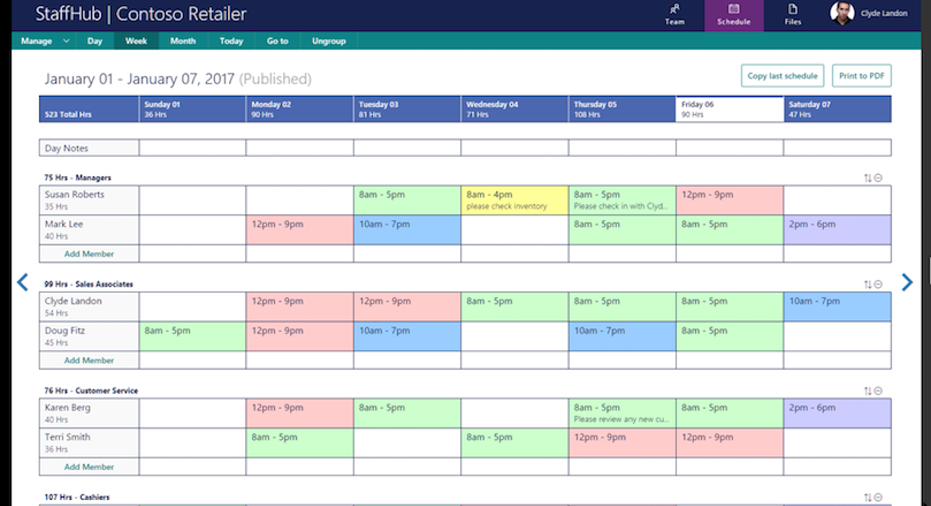Jump to Today

point(231,41)
